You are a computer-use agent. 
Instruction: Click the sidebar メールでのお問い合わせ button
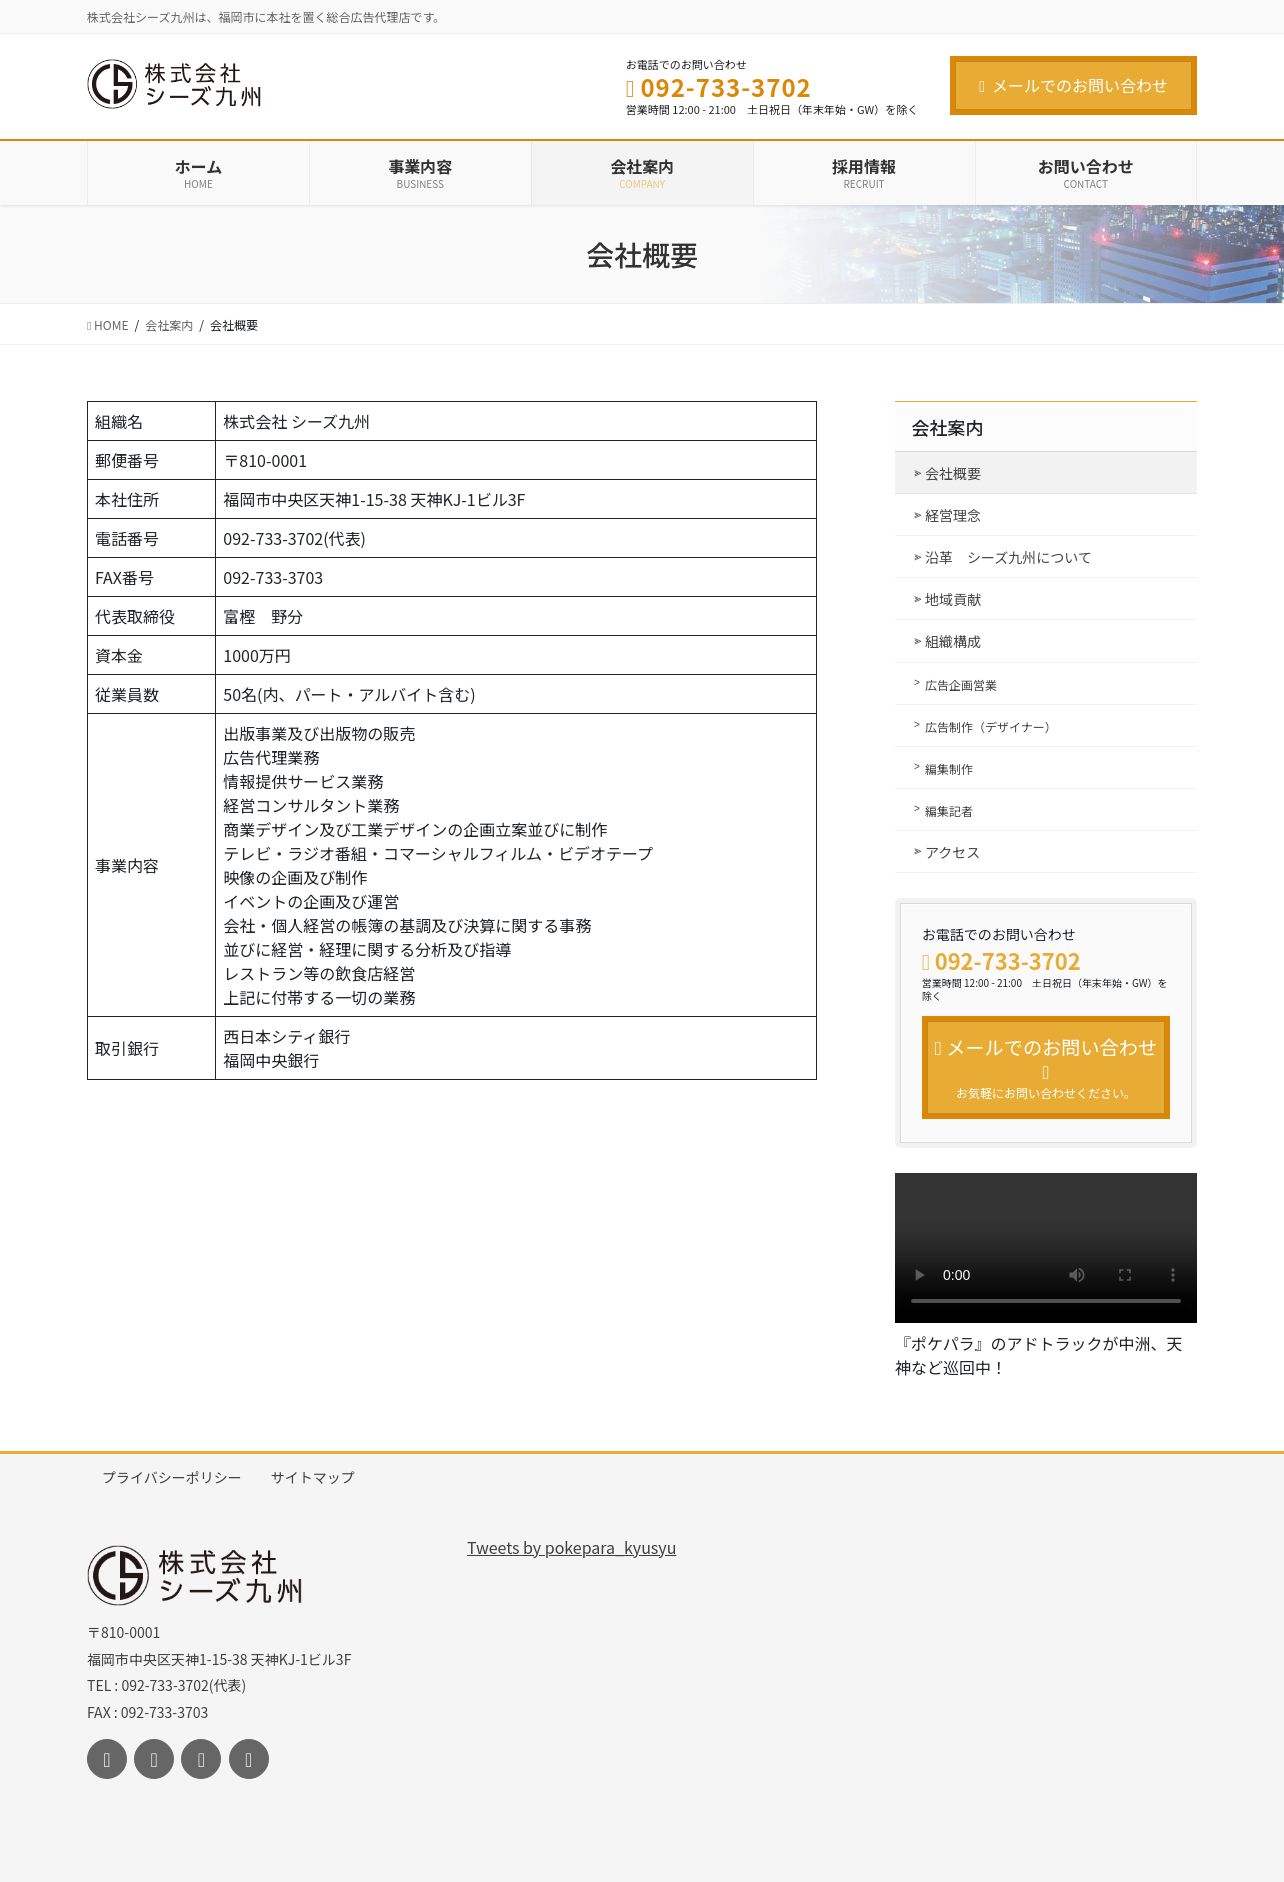(x=1046, y=1068)
